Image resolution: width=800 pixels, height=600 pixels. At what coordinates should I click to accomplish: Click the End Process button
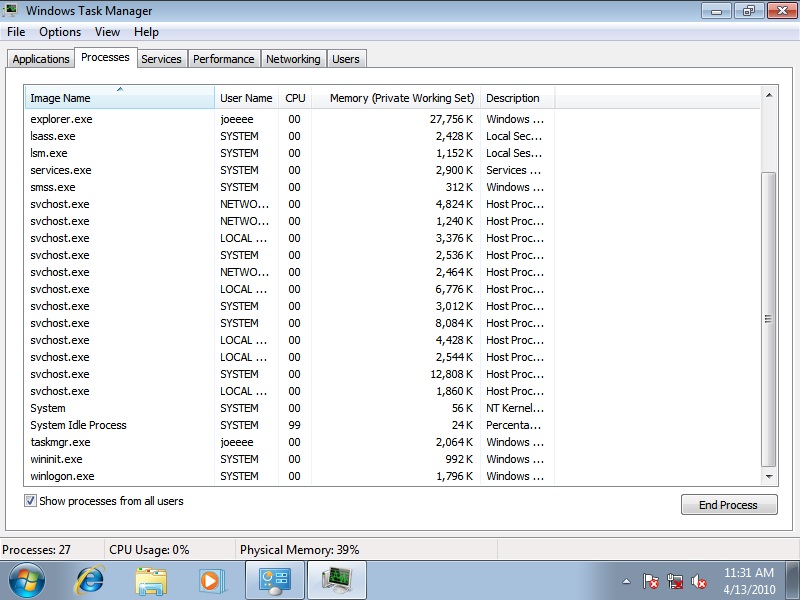pos(729,505)
